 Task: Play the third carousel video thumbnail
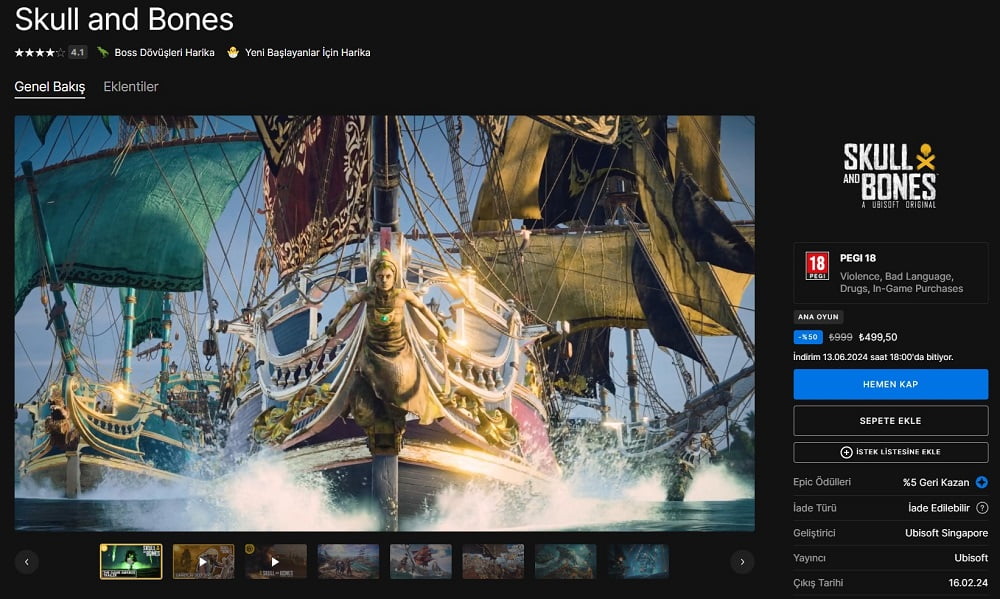click(x=276, y=561)
